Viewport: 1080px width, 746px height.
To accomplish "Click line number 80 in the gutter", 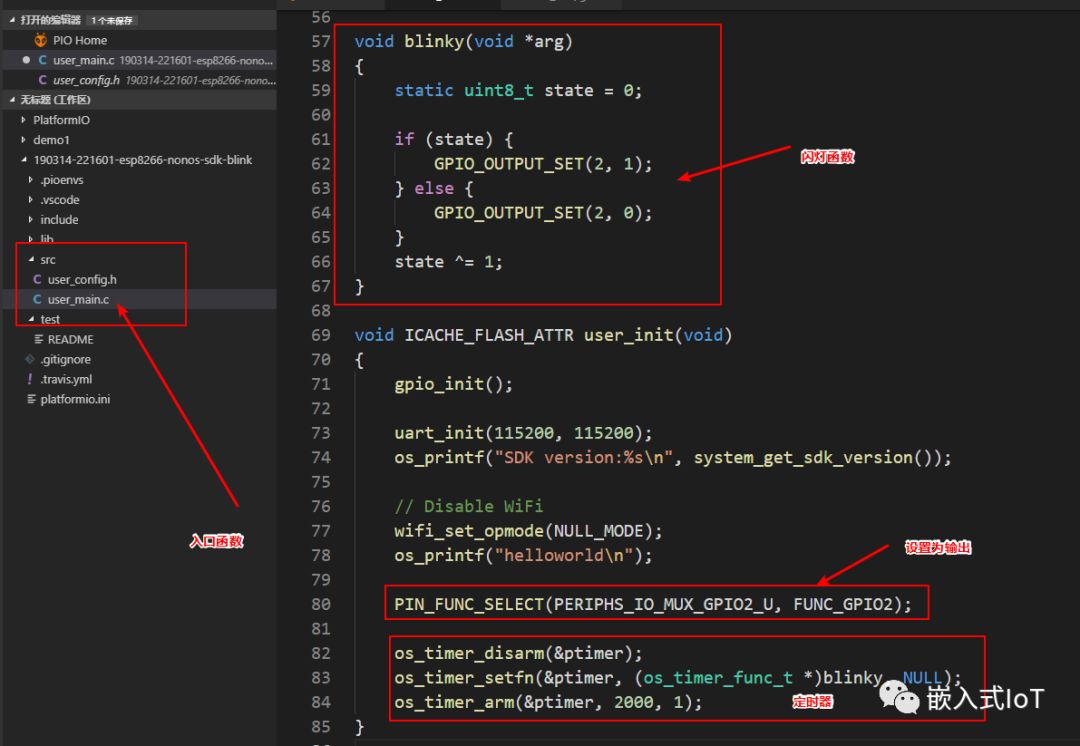I will coord(320,604).
